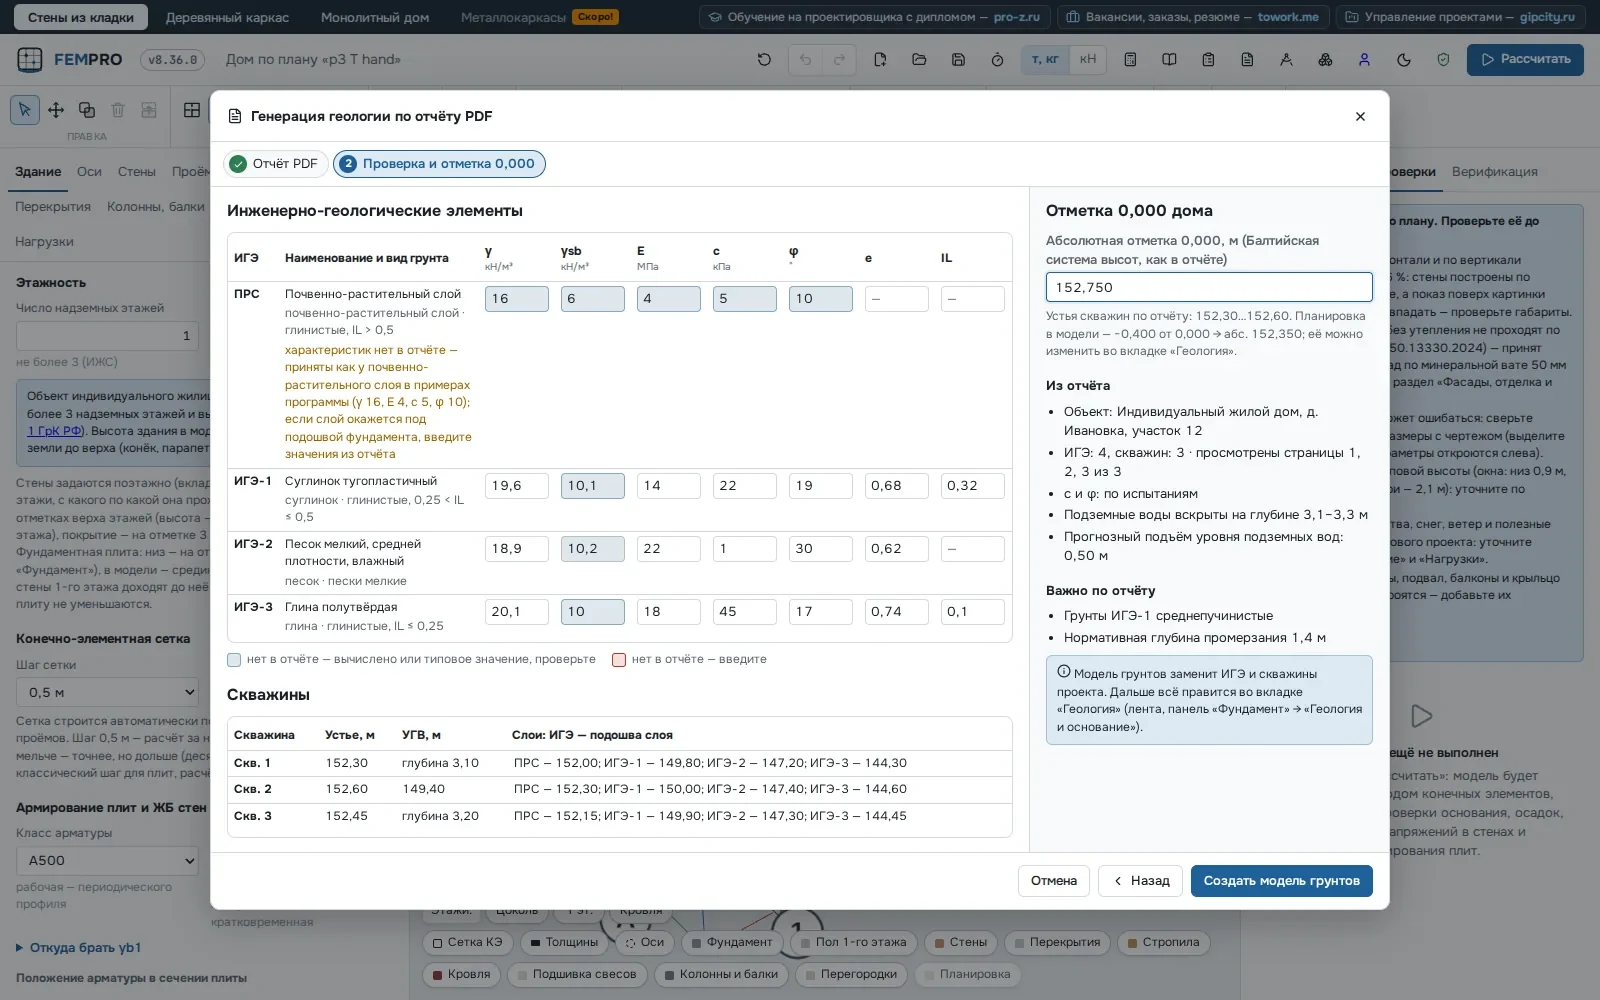The image size is (1600, 1000).
Task: Go to the Отчёт PDF step
Action: click(x=275, y=164)
